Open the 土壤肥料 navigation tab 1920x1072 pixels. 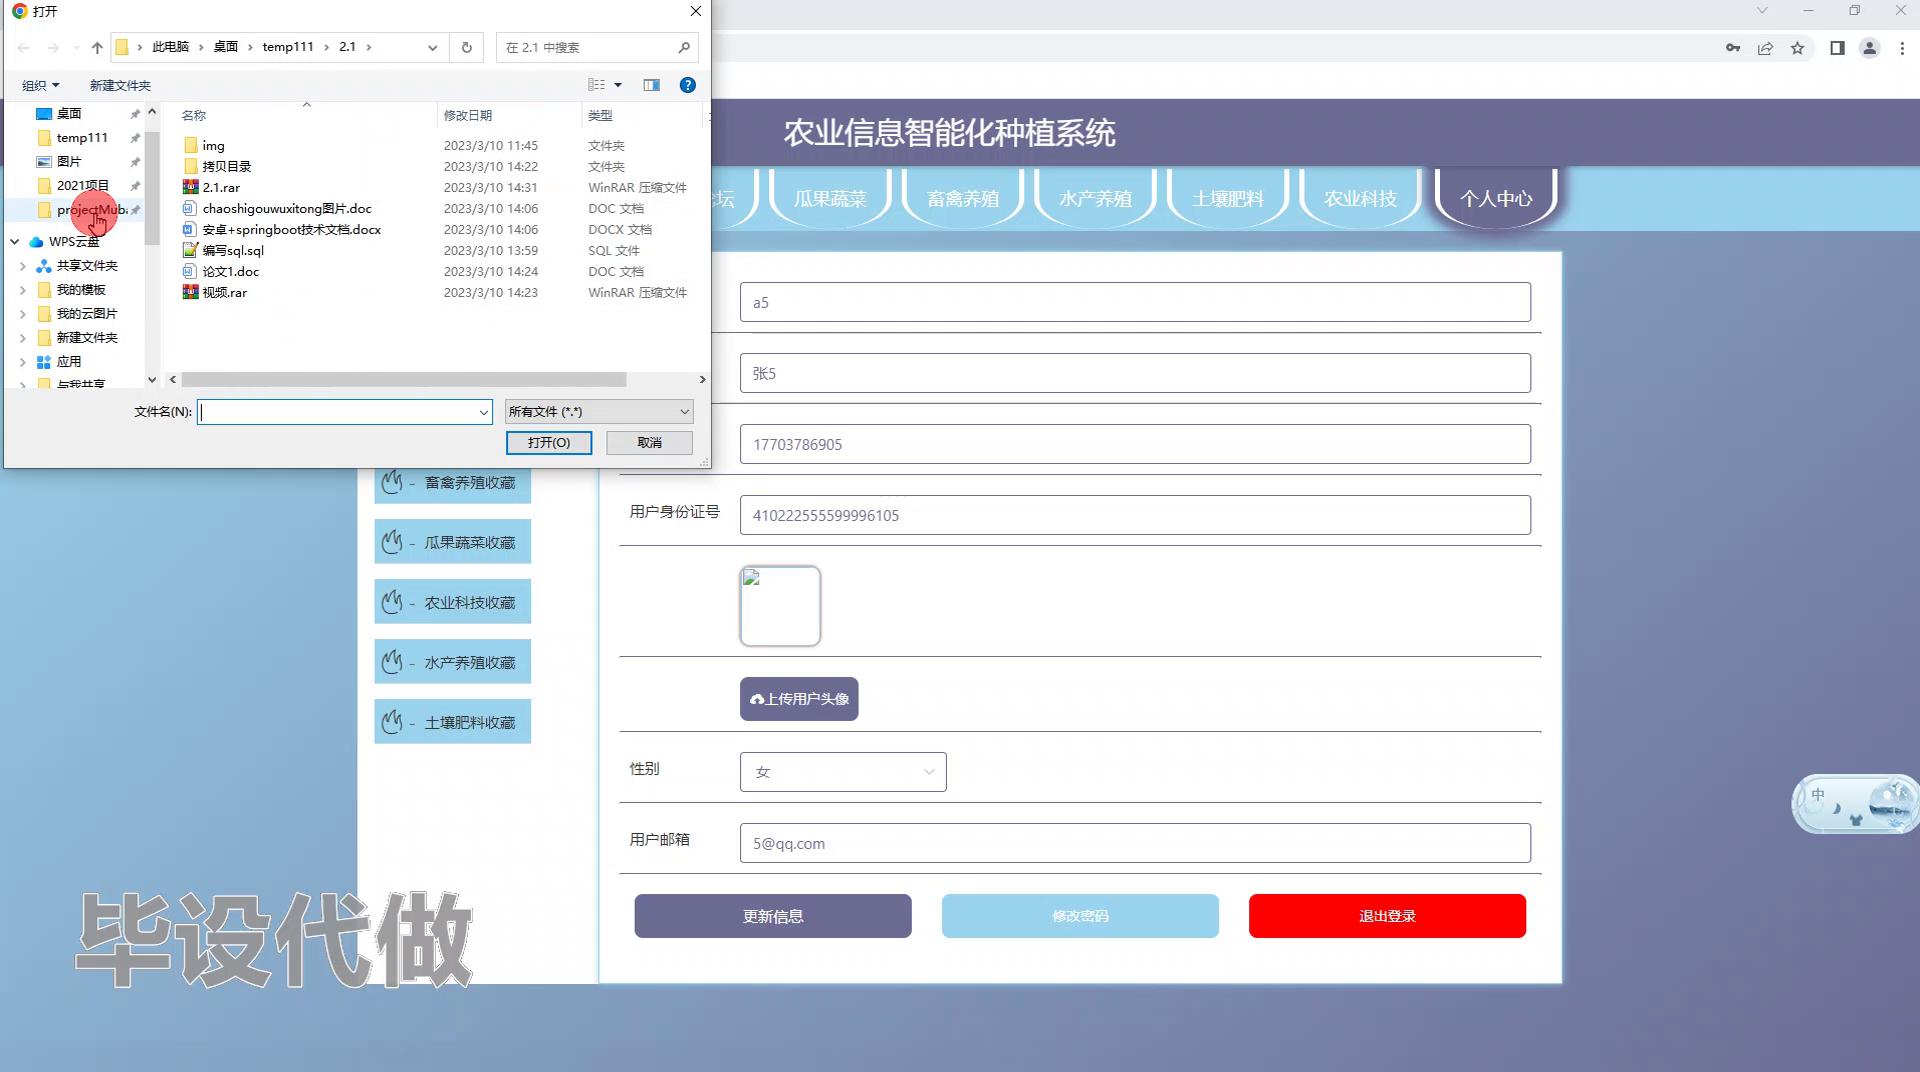point(1228,198)
